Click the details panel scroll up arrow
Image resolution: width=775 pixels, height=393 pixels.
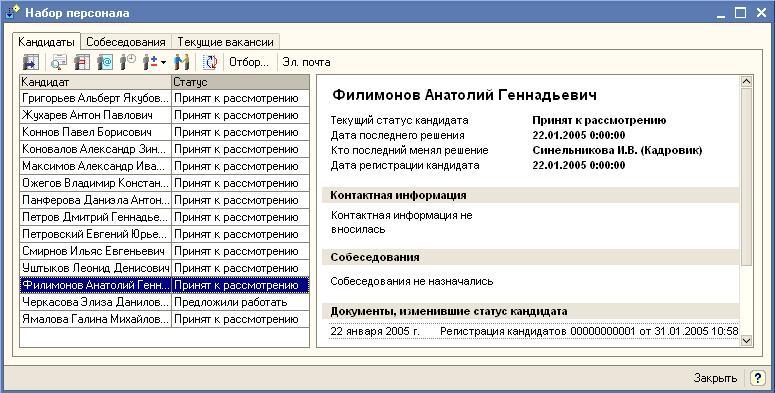746,81
